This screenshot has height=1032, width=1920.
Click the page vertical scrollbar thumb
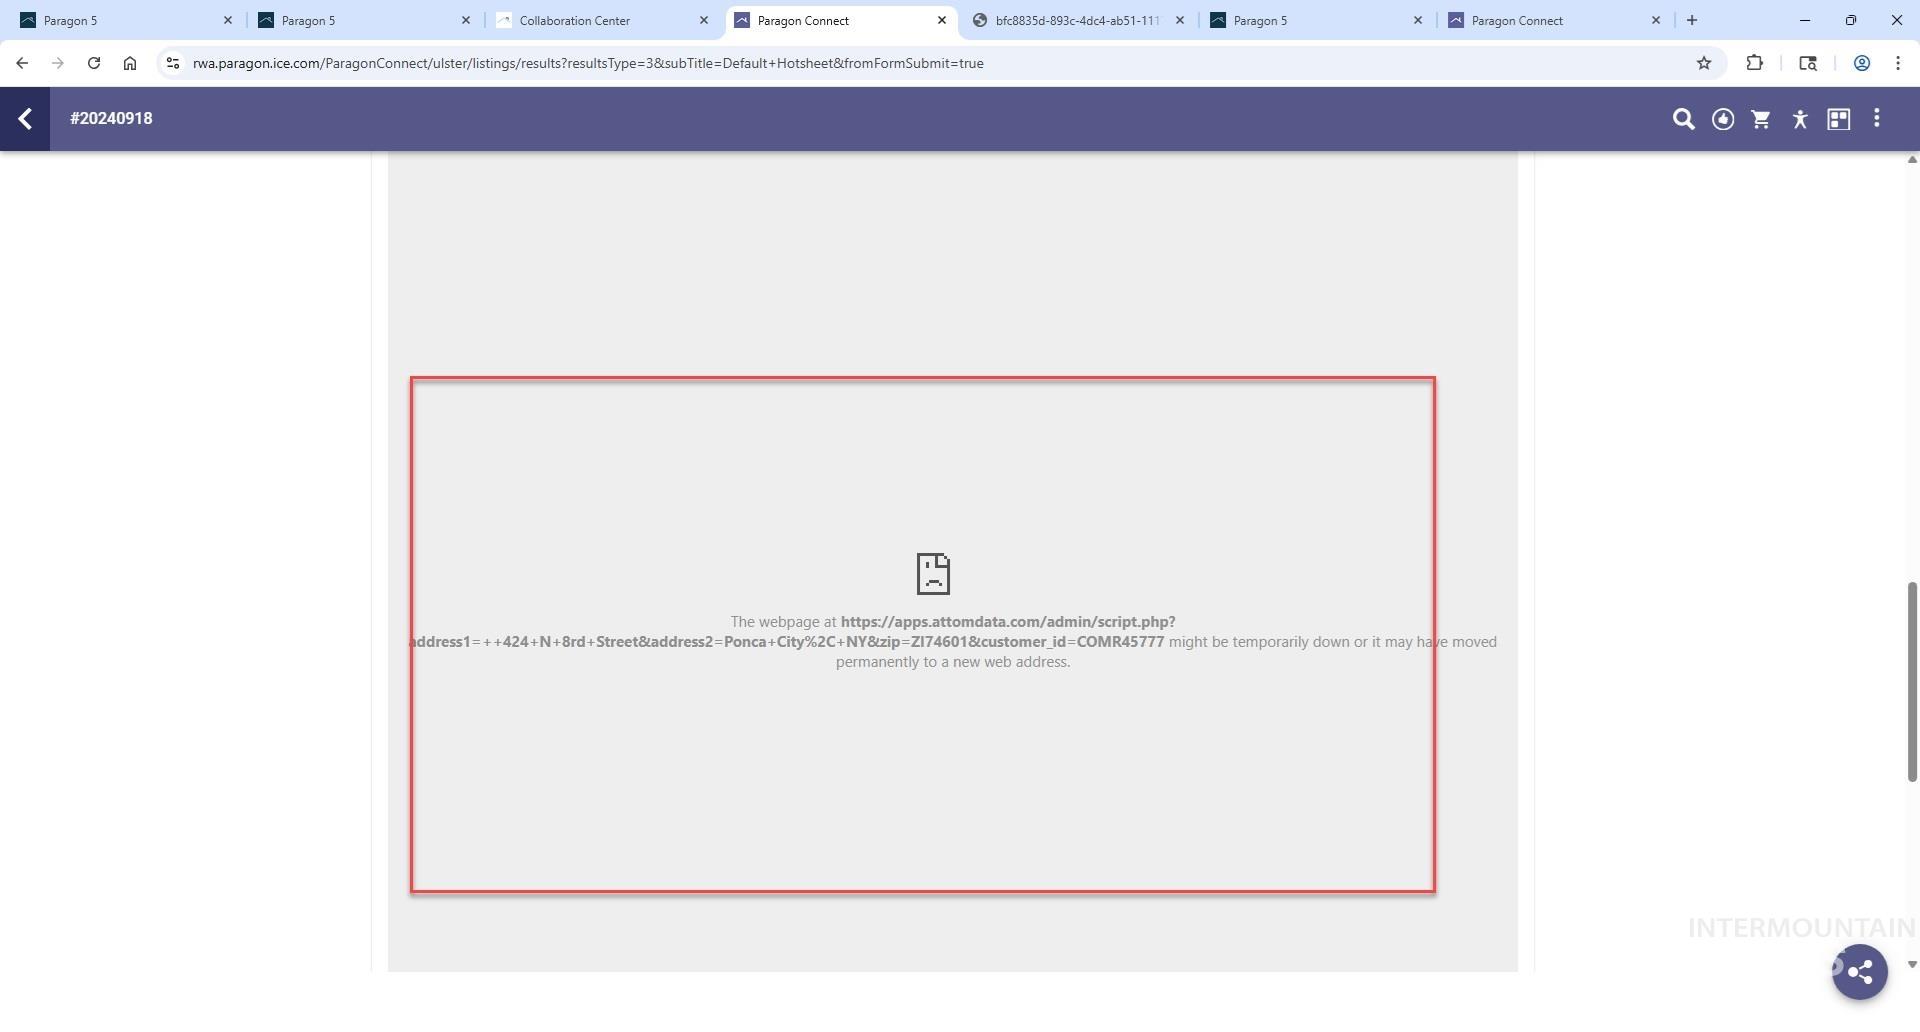pyautogui.click(x=1912, y=680)
